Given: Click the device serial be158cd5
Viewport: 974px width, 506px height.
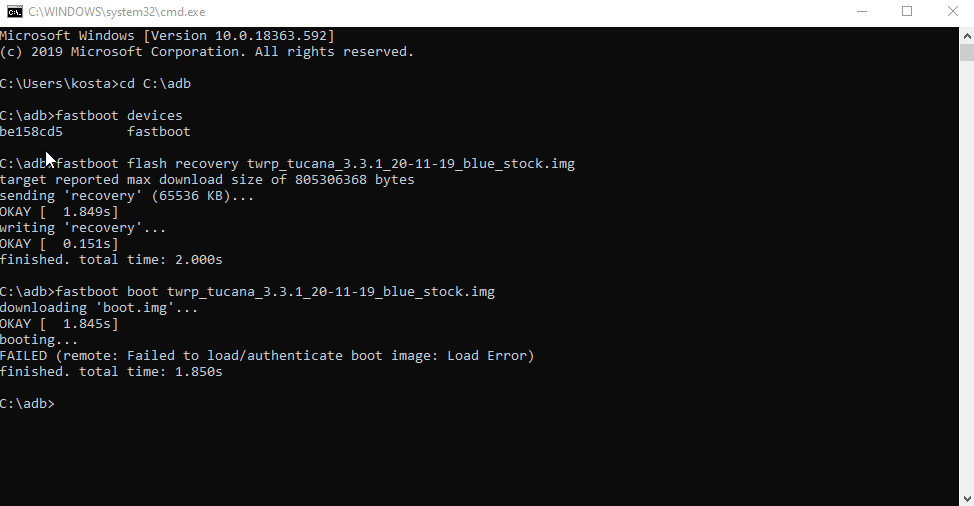Looking at the screenshot, I should (31, 132).
